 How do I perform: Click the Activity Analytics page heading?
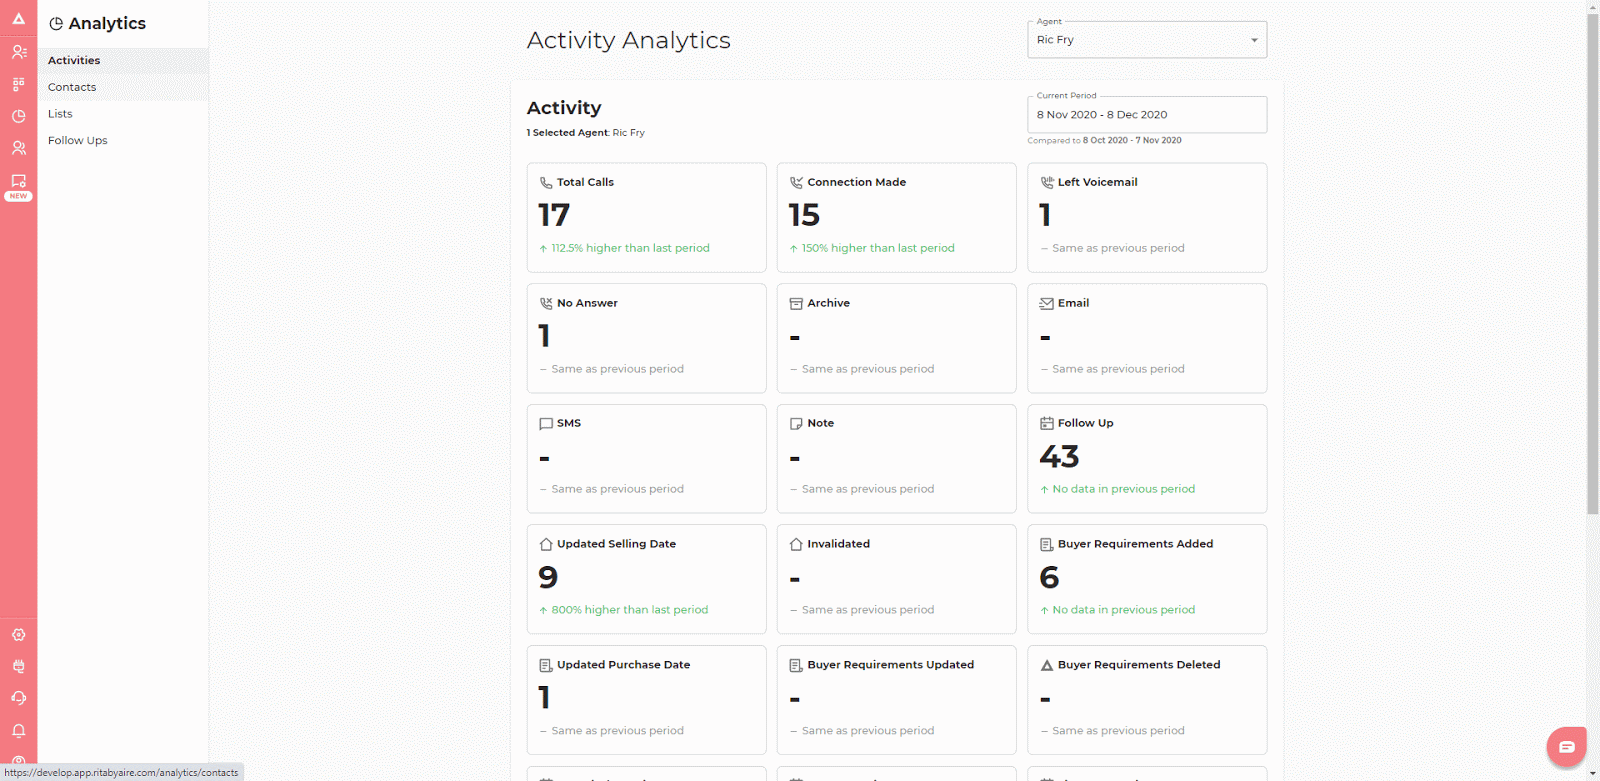629,40
